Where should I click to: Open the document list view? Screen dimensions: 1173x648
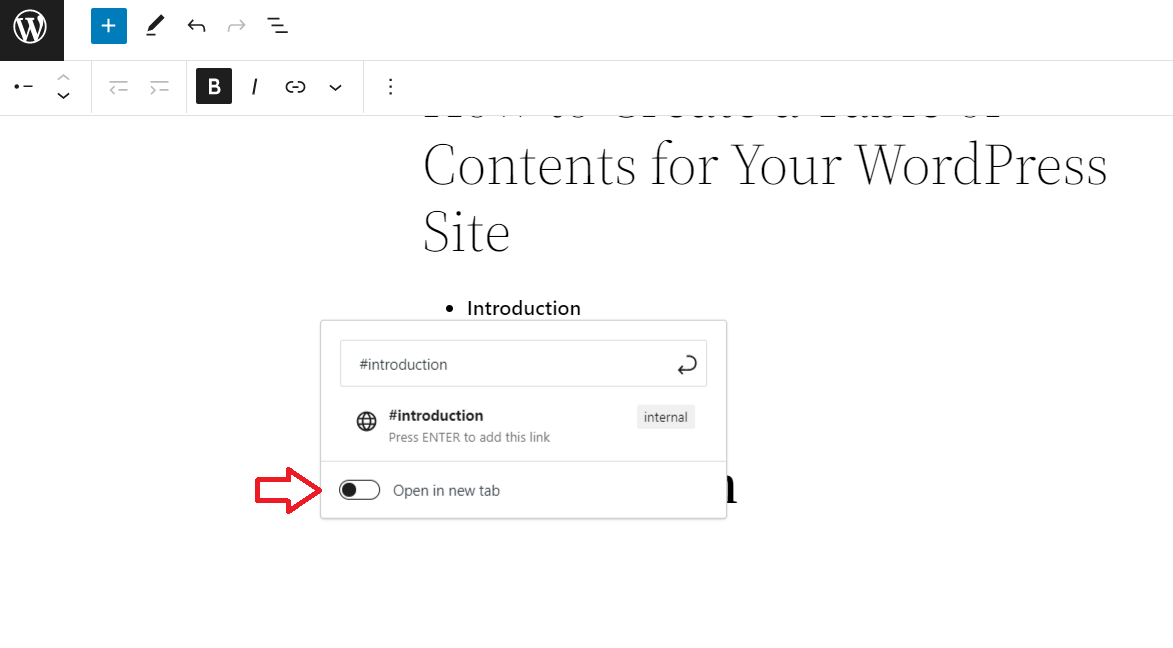[278, 26]
